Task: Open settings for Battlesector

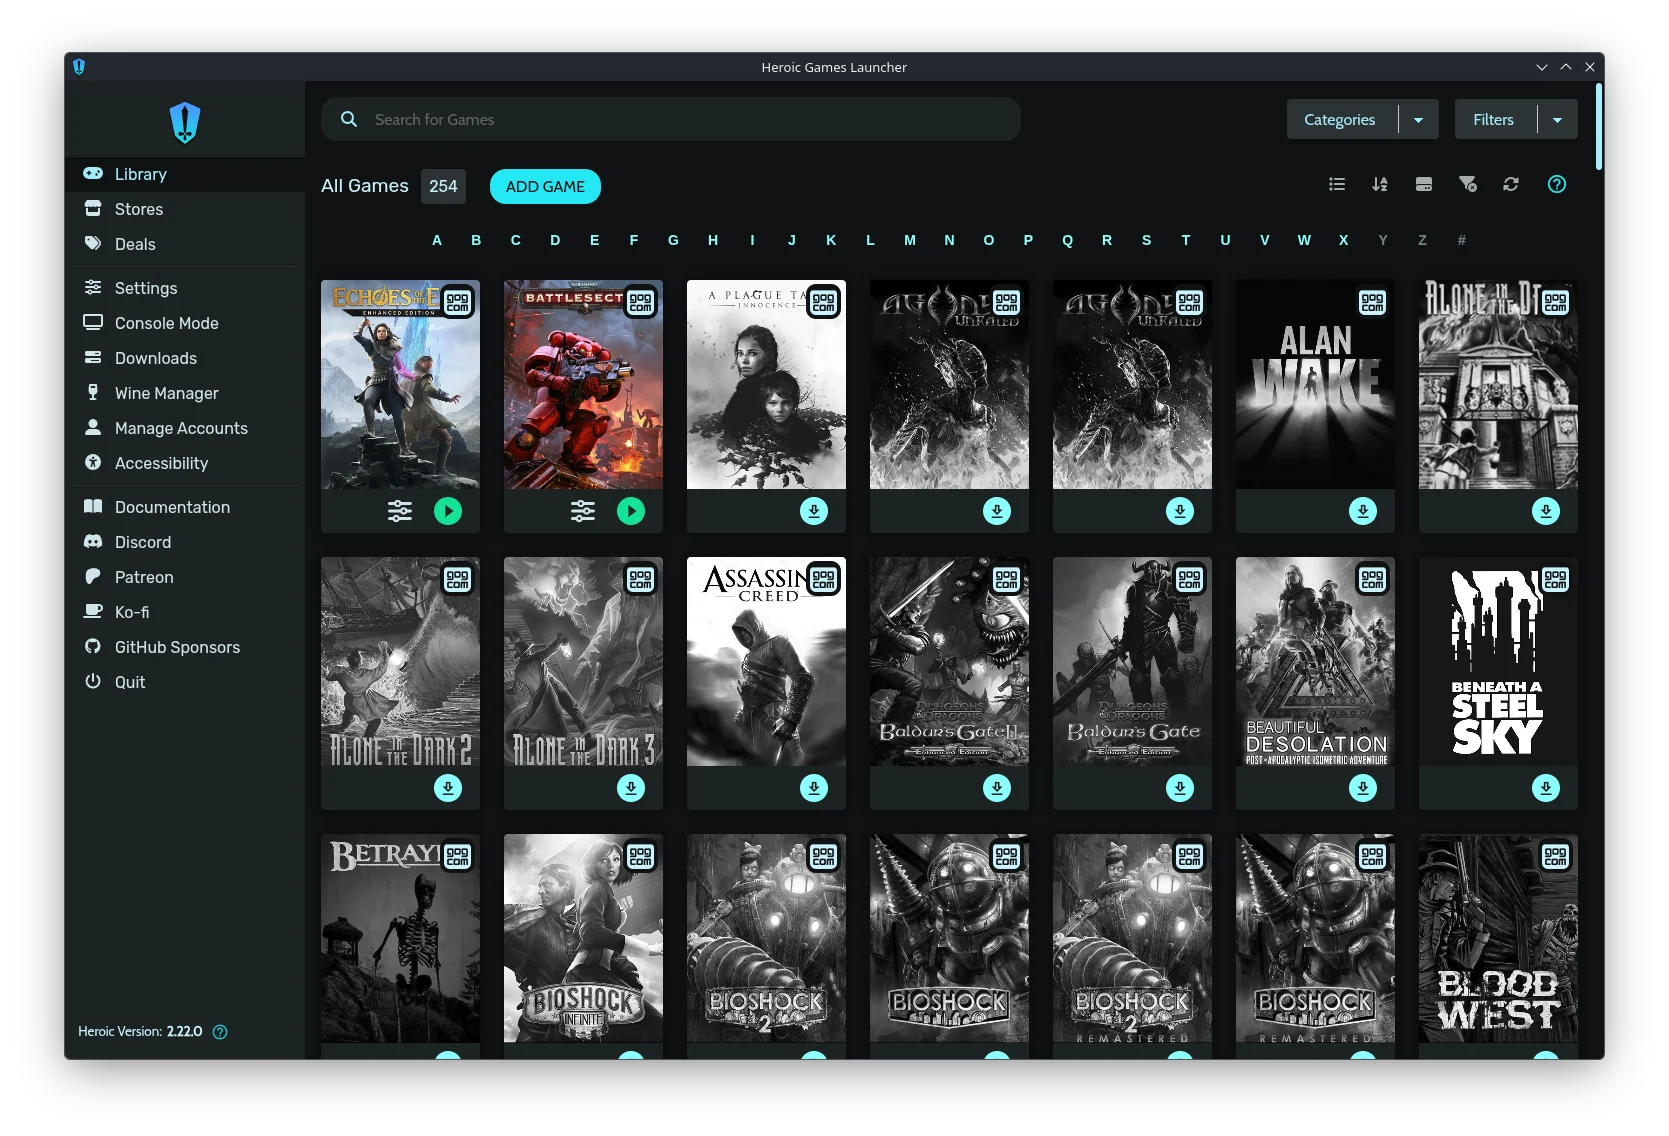Action: tap(583, 511)
